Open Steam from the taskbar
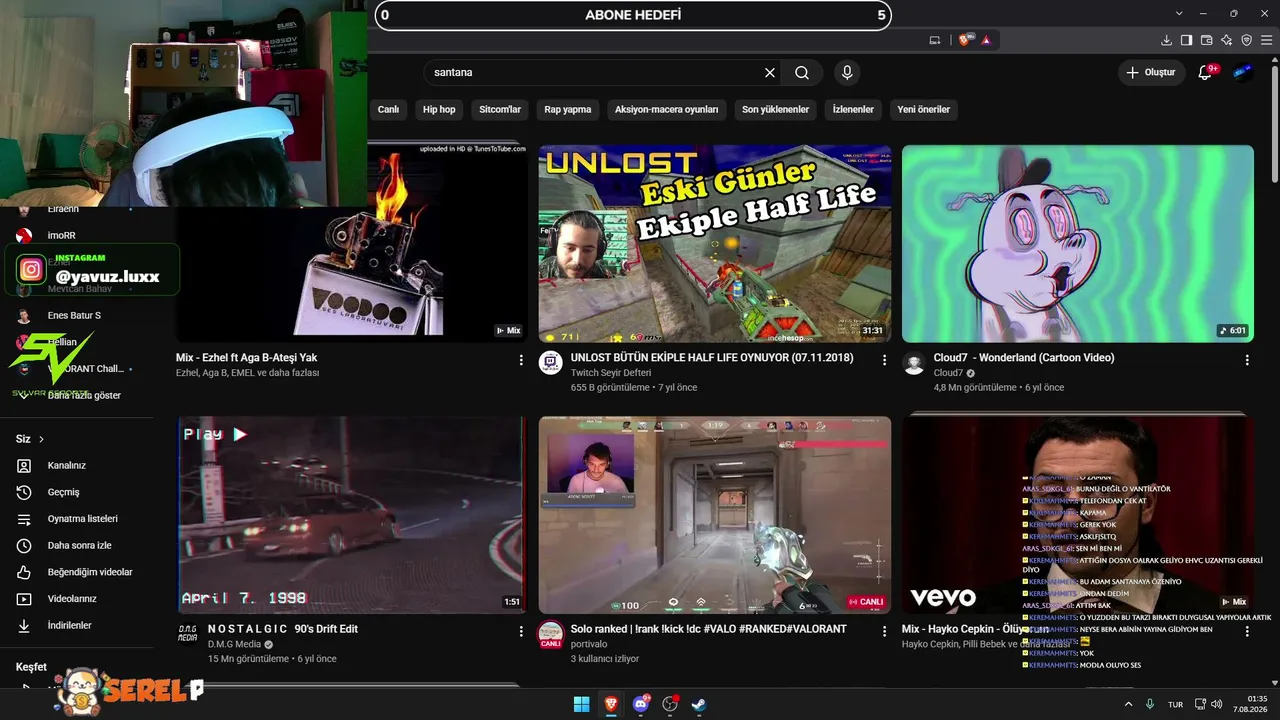 (699, 704)
